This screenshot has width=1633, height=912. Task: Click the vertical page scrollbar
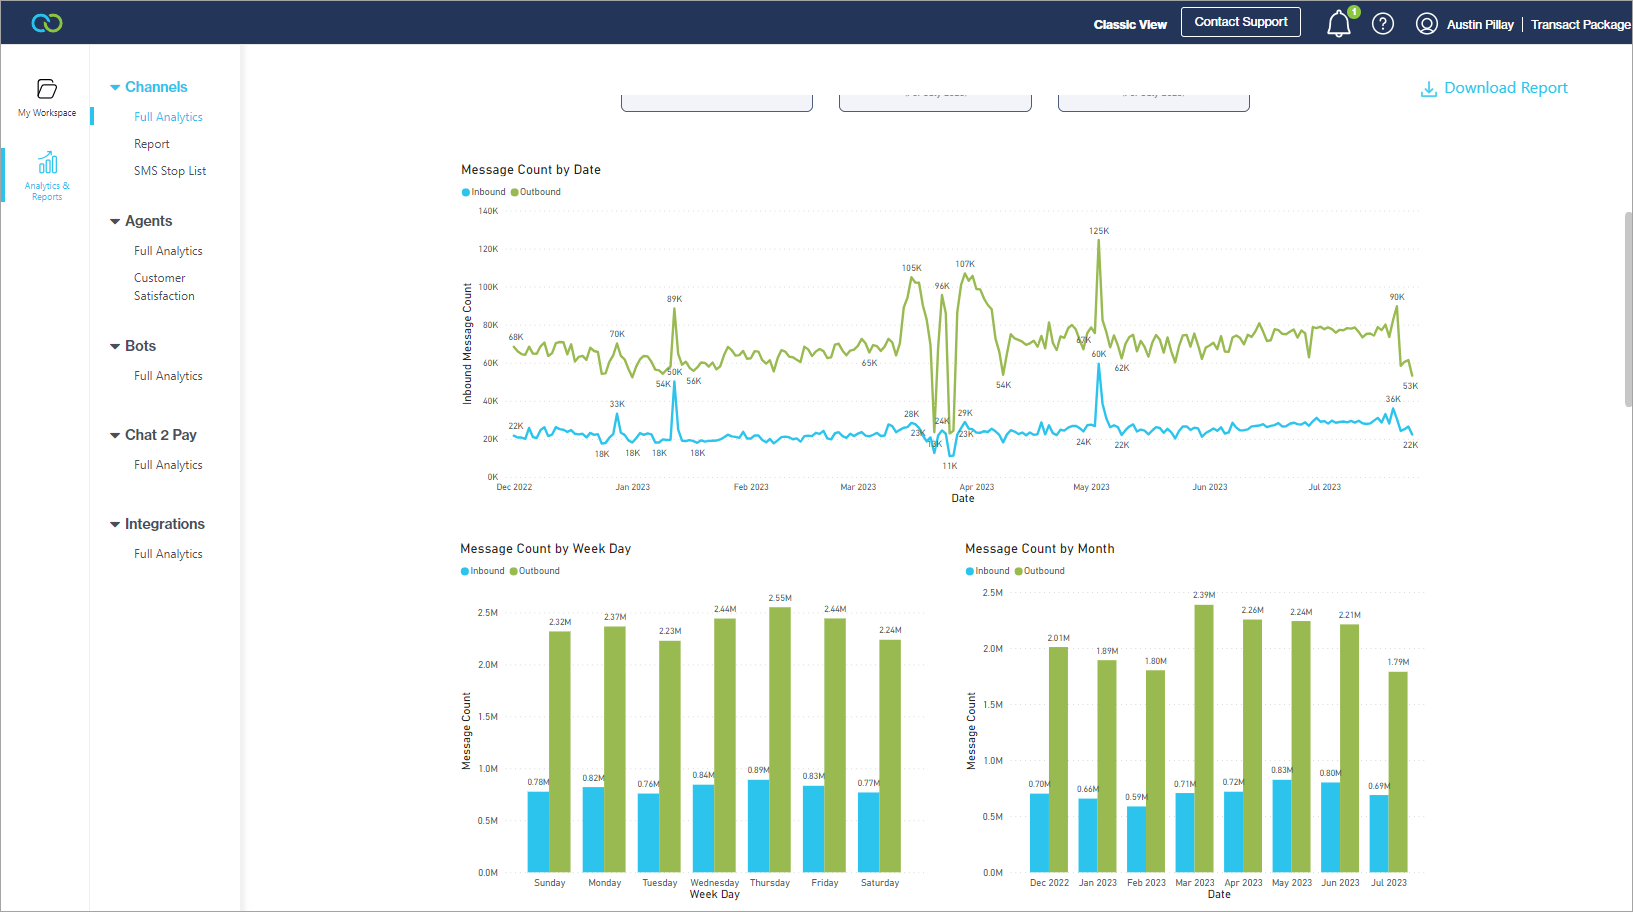click(1627, 310)
